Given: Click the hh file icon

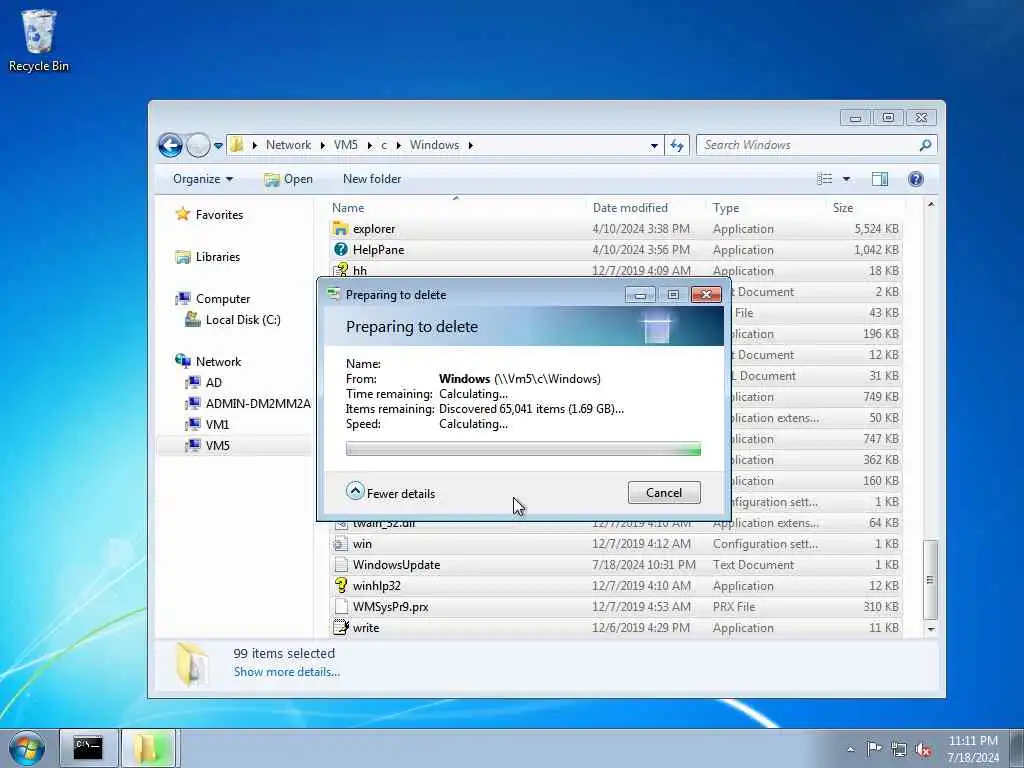Looking at the screenshot, I should 340,270.
